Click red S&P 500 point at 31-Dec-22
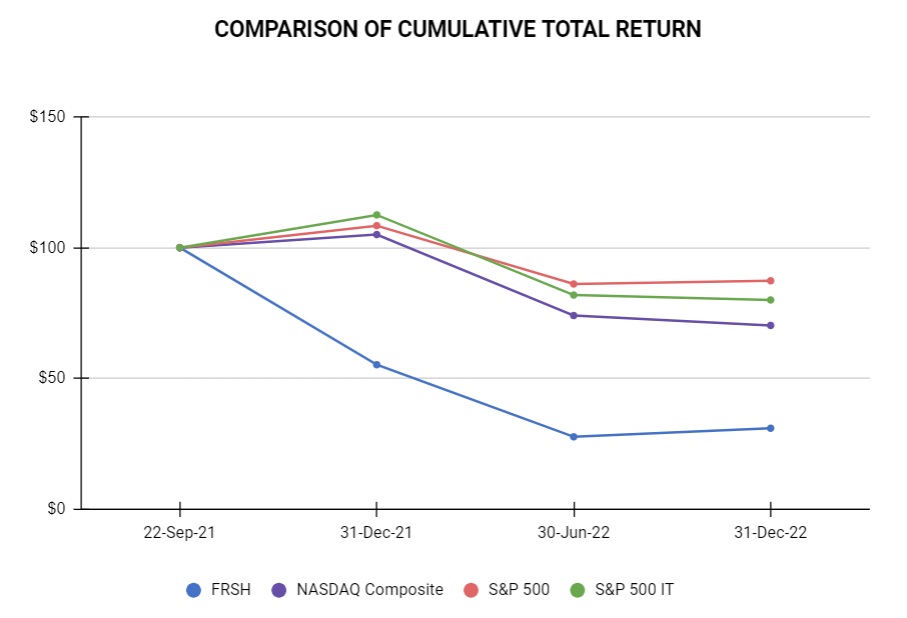Image resolution: width=907 pixels, height=618 pixels. click(770, 281)
